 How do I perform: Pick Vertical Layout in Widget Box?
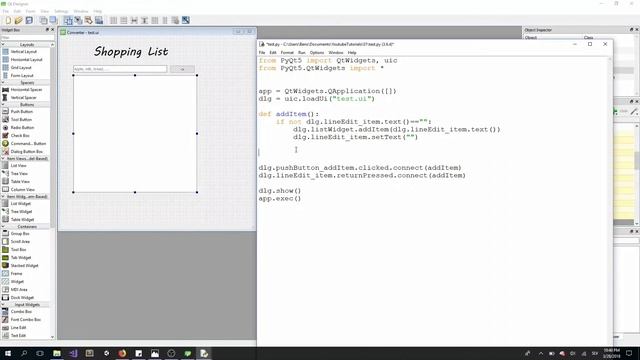point(25,51)
